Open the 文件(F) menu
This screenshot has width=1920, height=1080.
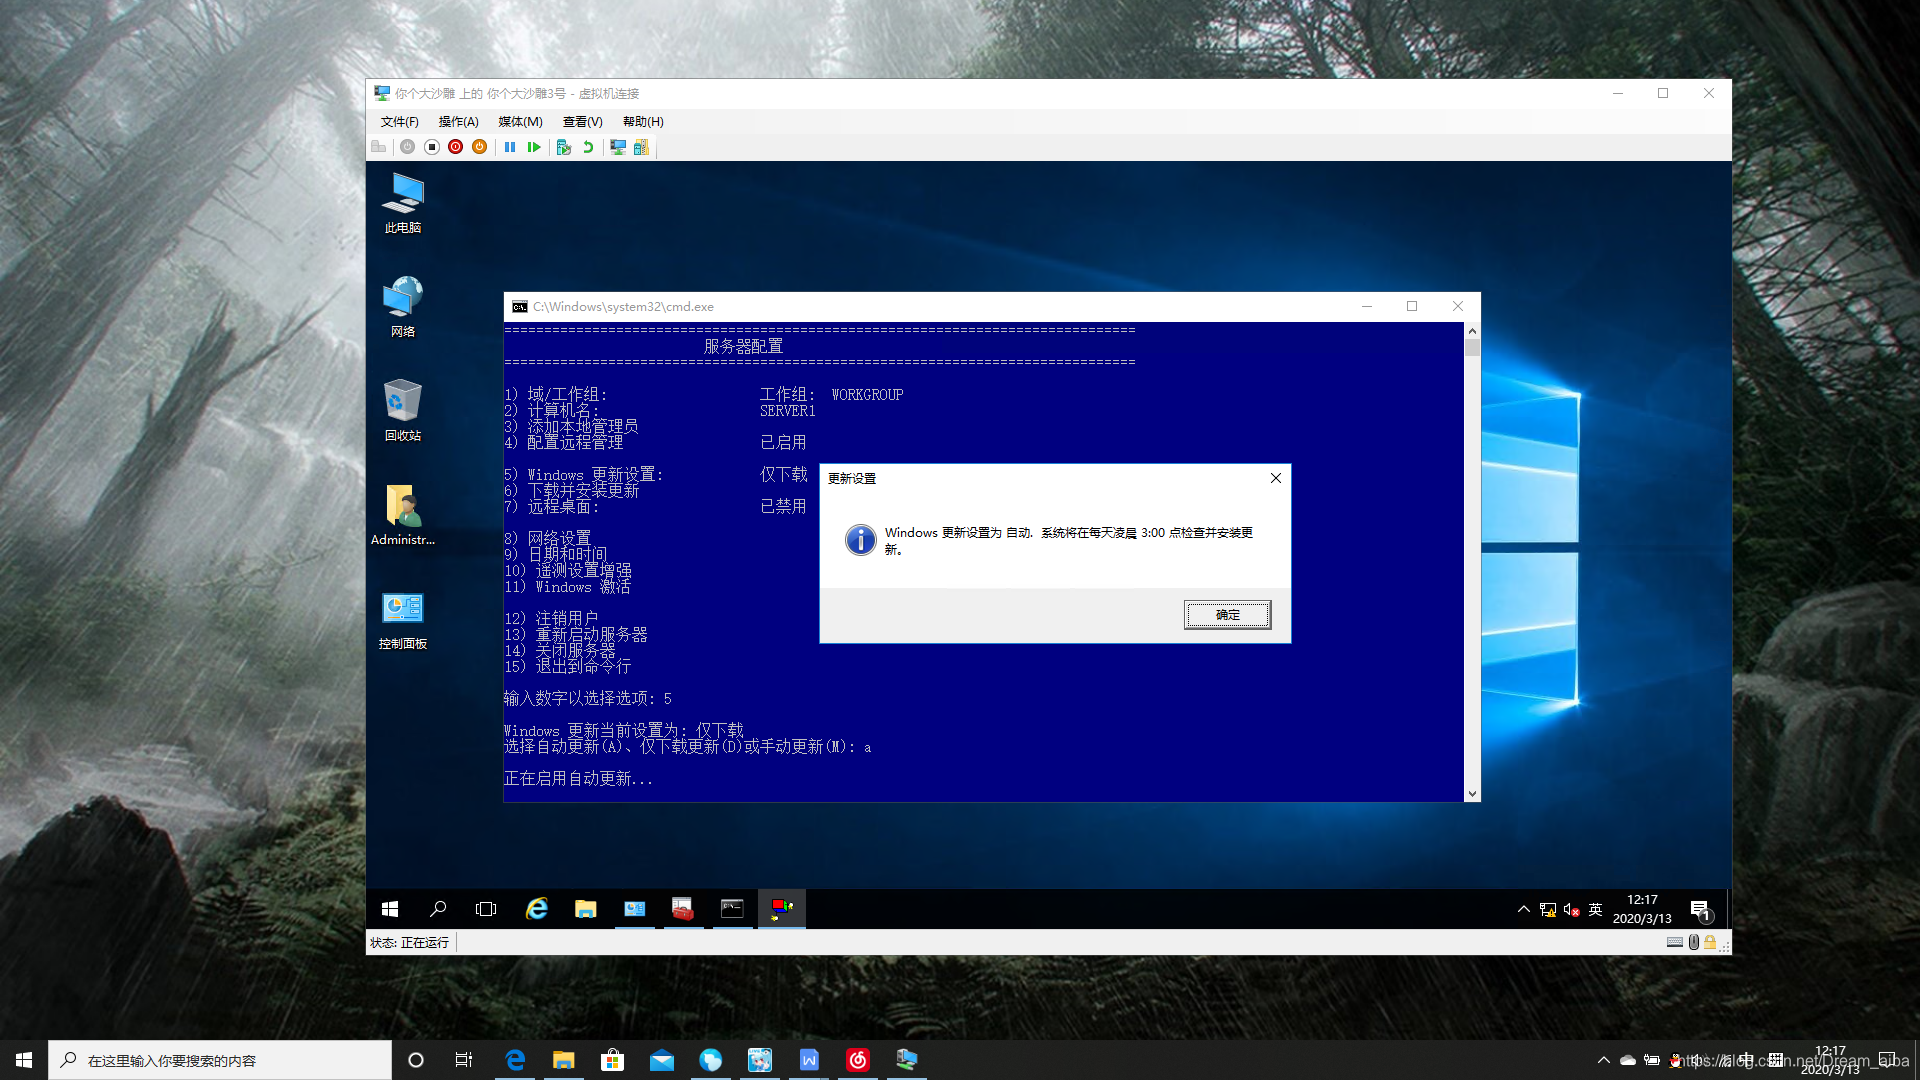click(399, 122)
